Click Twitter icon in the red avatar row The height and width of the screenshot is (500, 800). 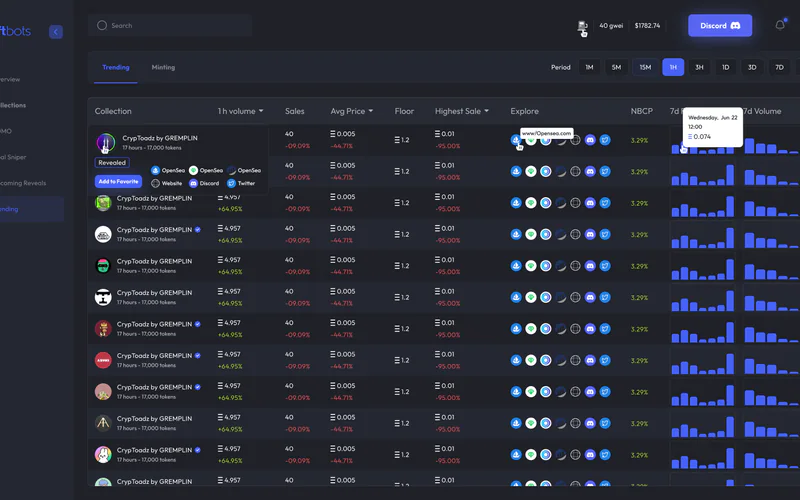click(x=605, y=360)
